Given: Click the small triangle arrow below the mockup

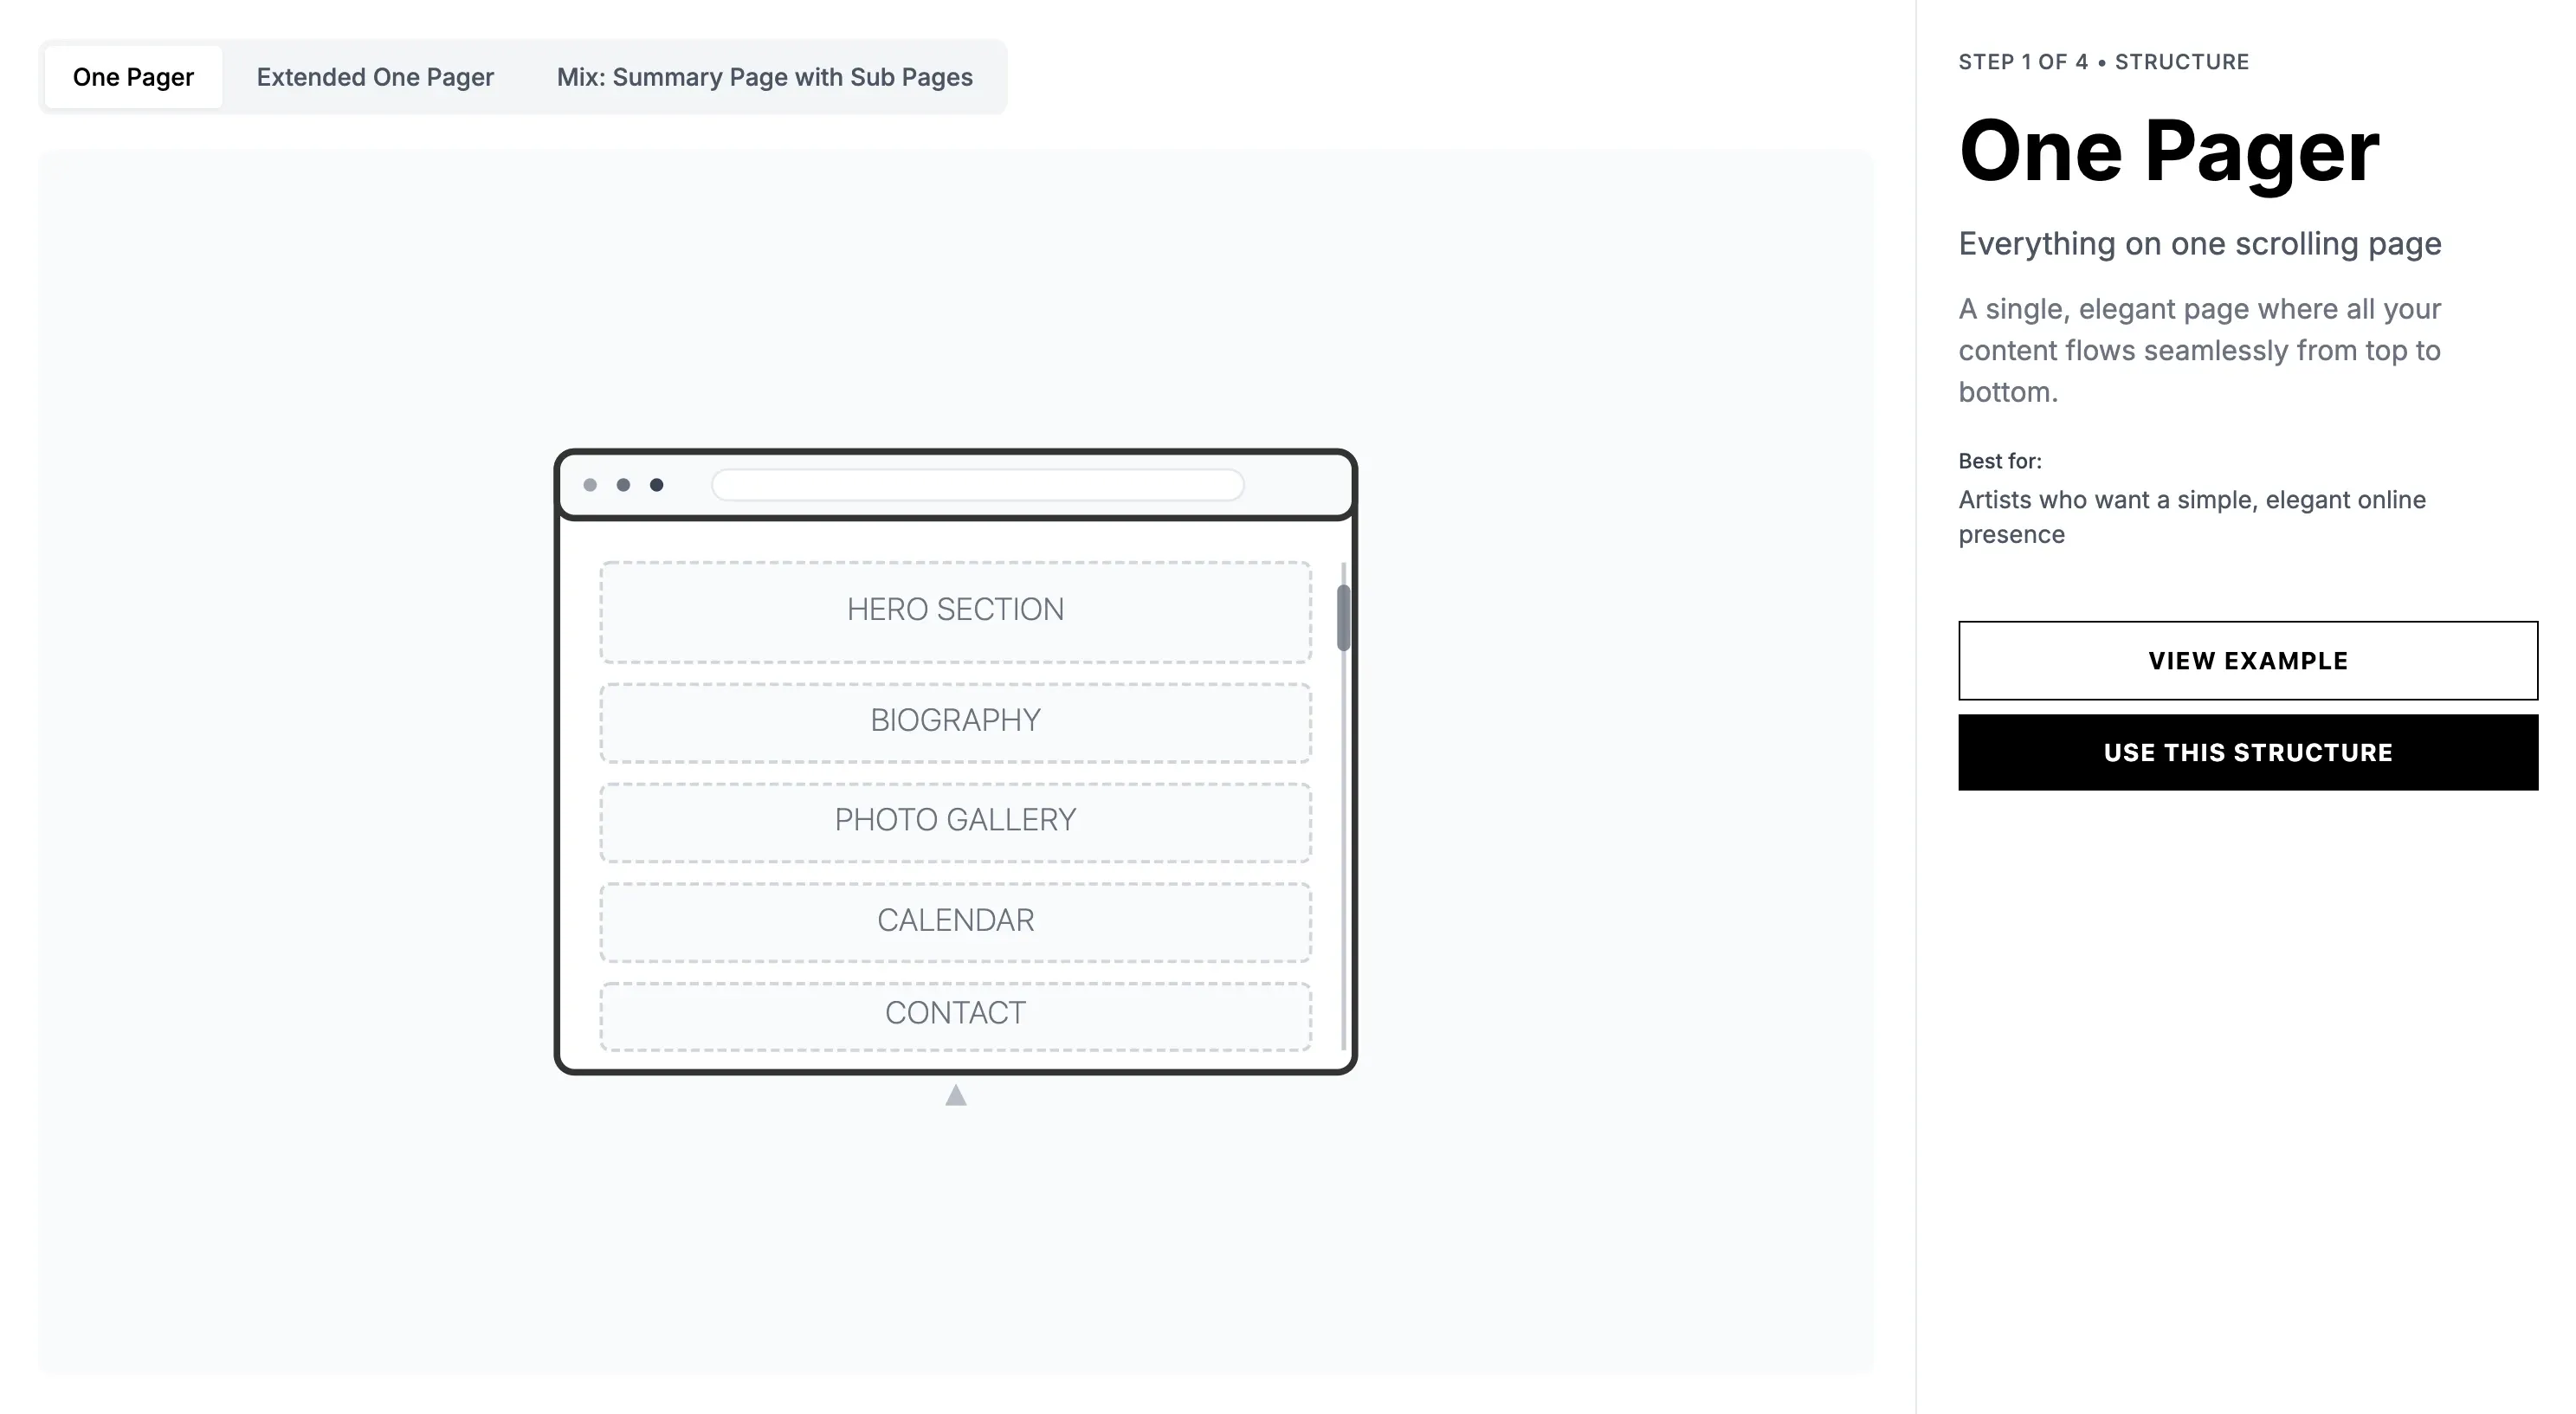Looking at the screenshot, I should pos(956,1096).
